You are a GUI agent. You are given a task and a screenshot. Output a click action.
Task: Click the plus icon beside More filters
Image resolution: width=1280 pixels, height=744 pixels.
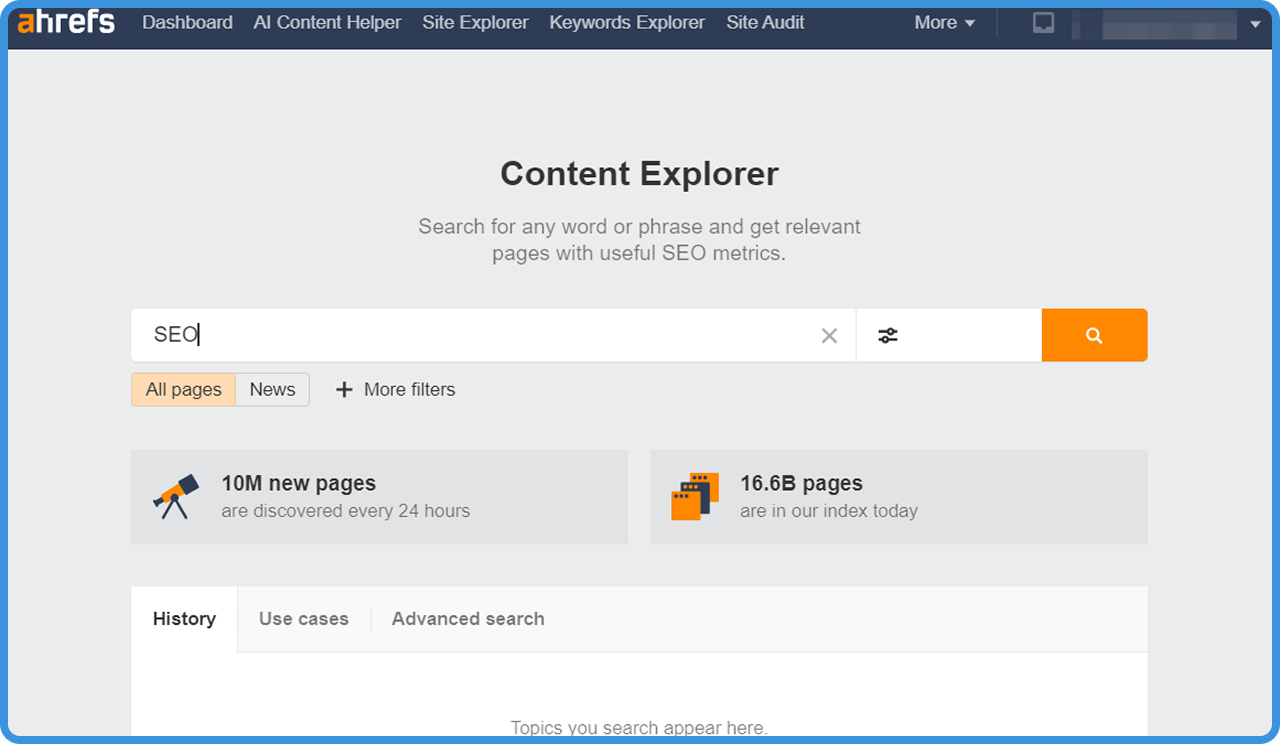[x=344, y=390]
